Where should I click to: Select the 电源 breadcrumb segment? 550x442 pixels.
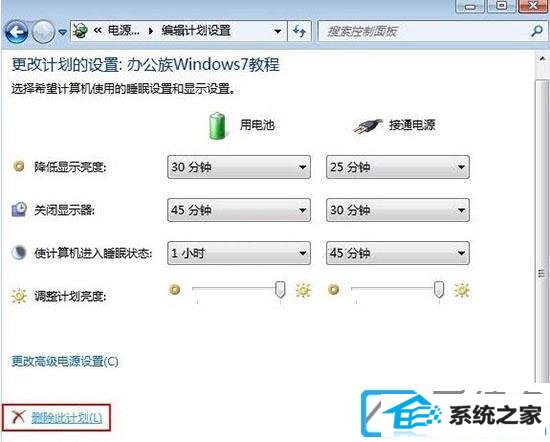[x=123, y=31]
